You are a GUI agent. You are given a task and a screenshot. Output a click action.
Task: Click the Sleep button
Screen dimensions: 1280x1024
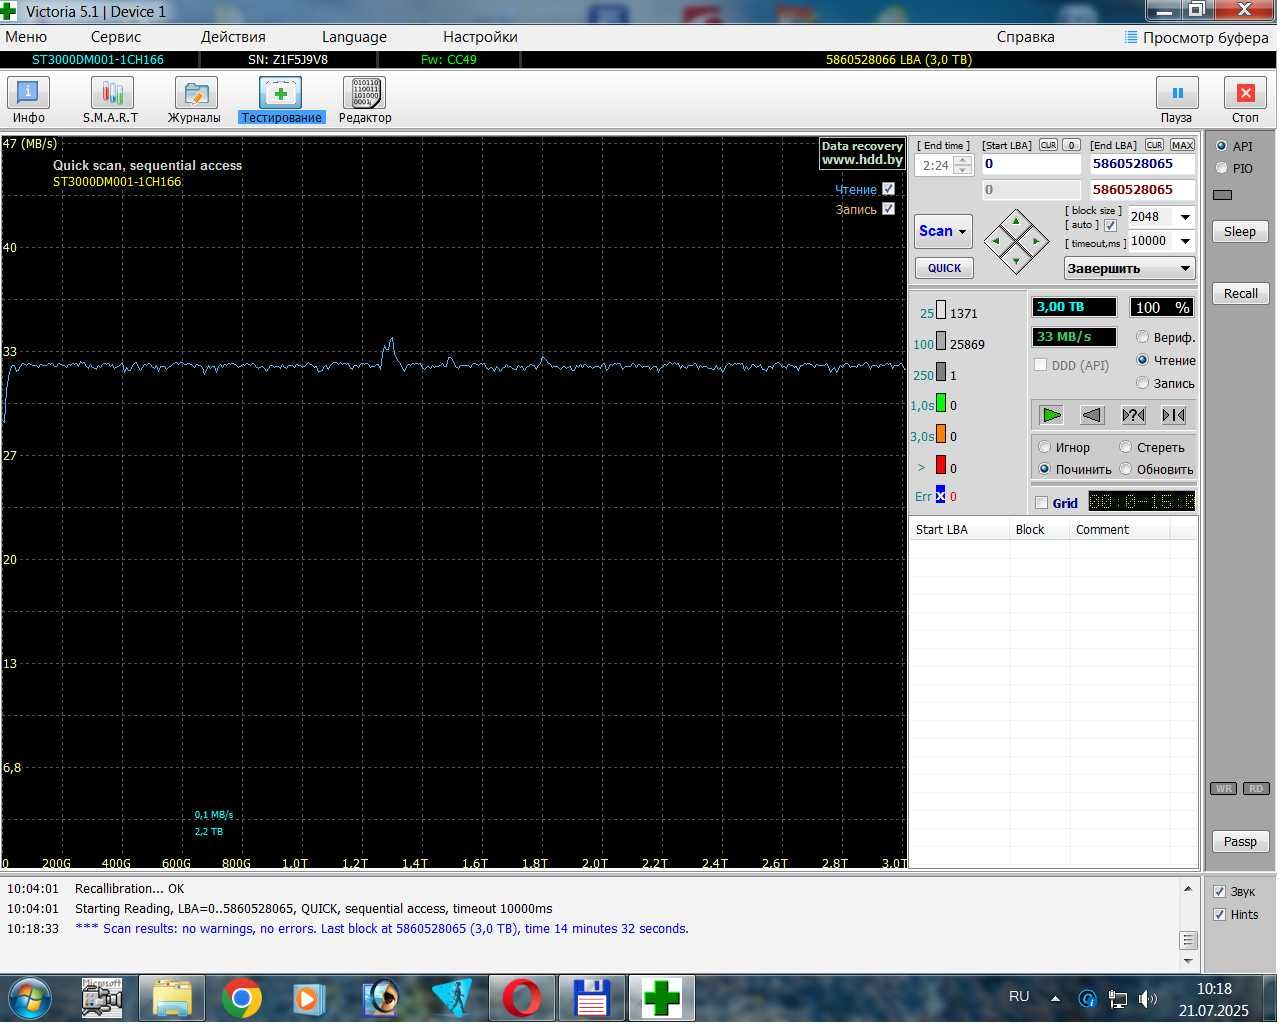coord(1240,231)
